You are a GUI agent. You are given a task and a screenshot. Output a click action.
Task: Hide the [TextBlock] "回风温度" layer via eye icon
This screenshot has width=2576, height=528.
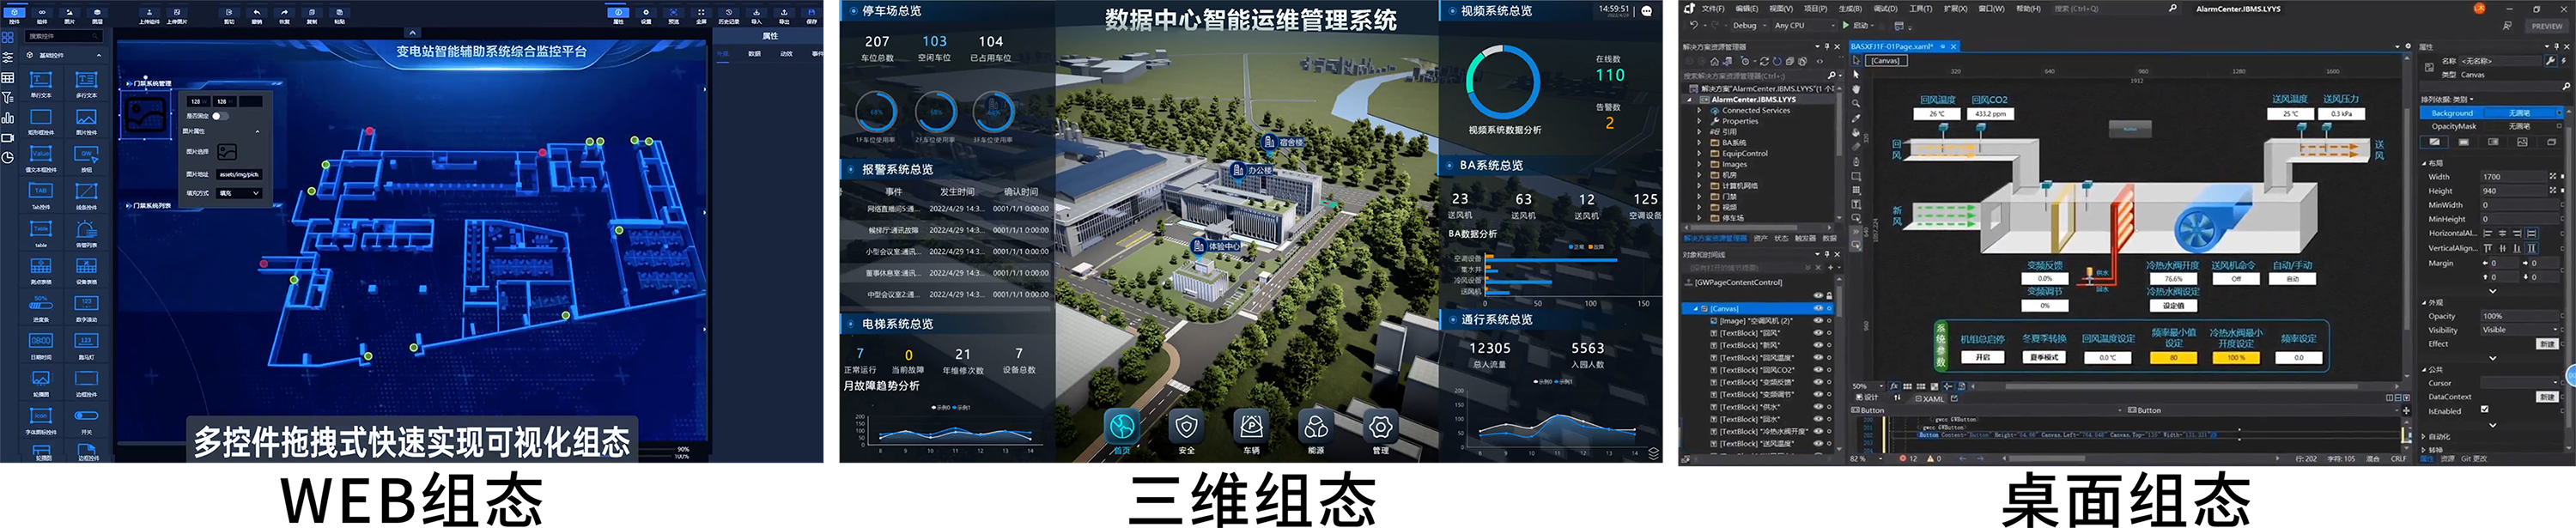click(x=1818, y=358)
